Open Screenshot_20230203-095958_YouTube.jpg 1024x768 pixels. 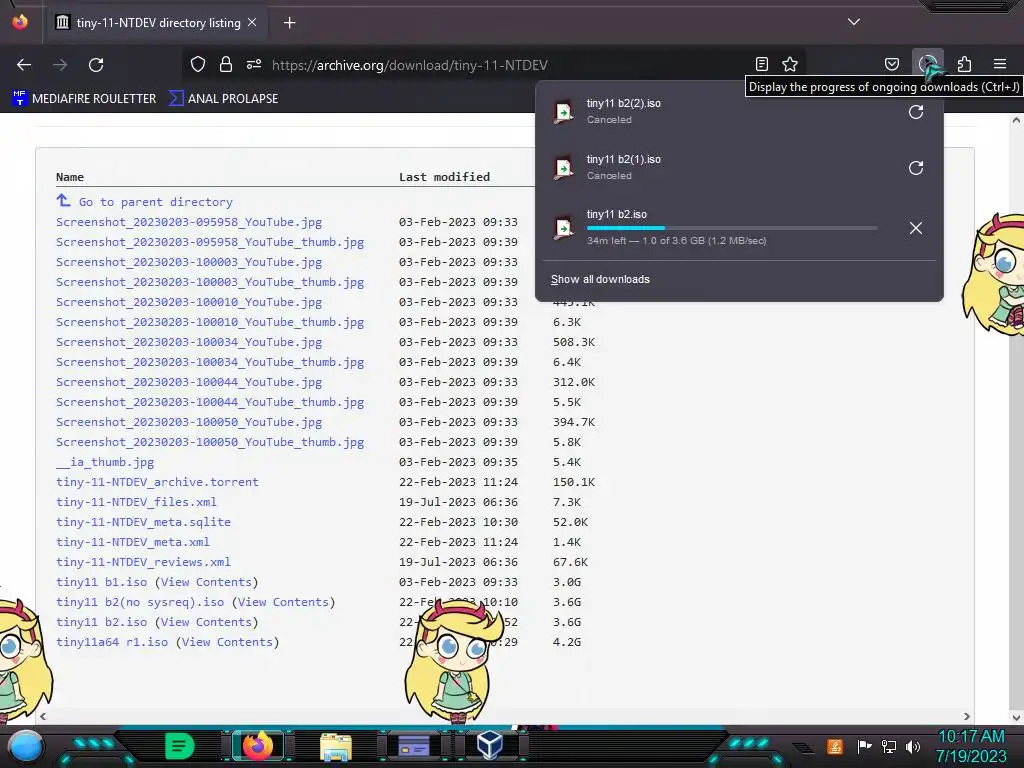tap(189, 222)
